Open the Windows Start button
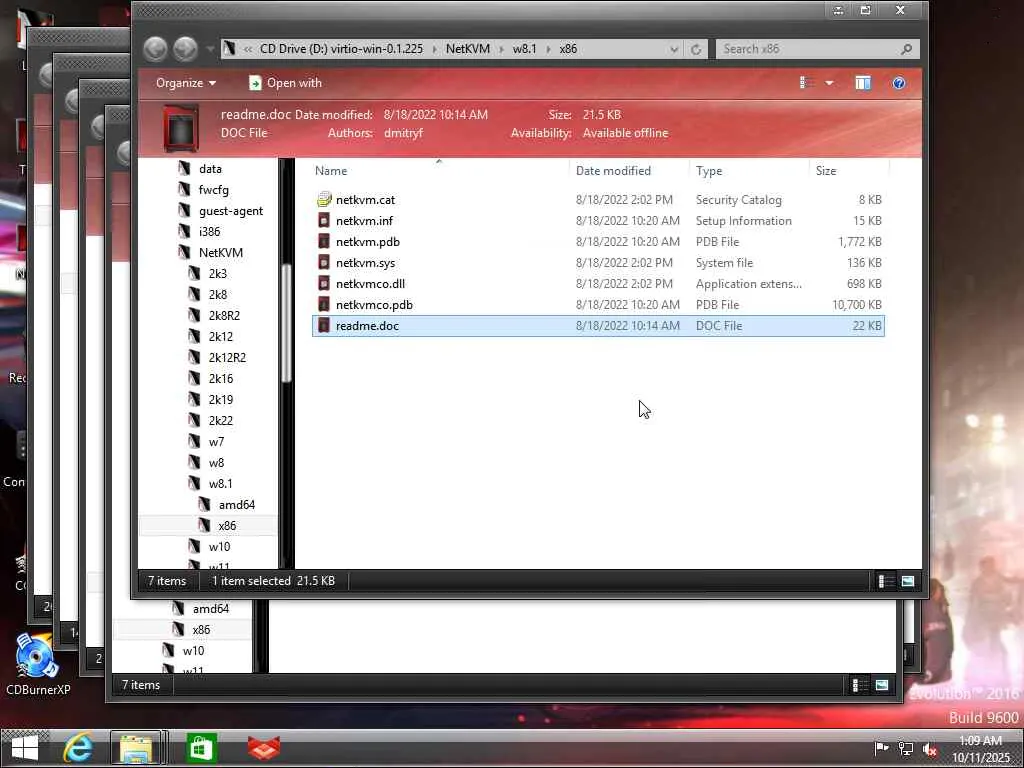This screenshot has height=768, width=1024. (25, 748)
